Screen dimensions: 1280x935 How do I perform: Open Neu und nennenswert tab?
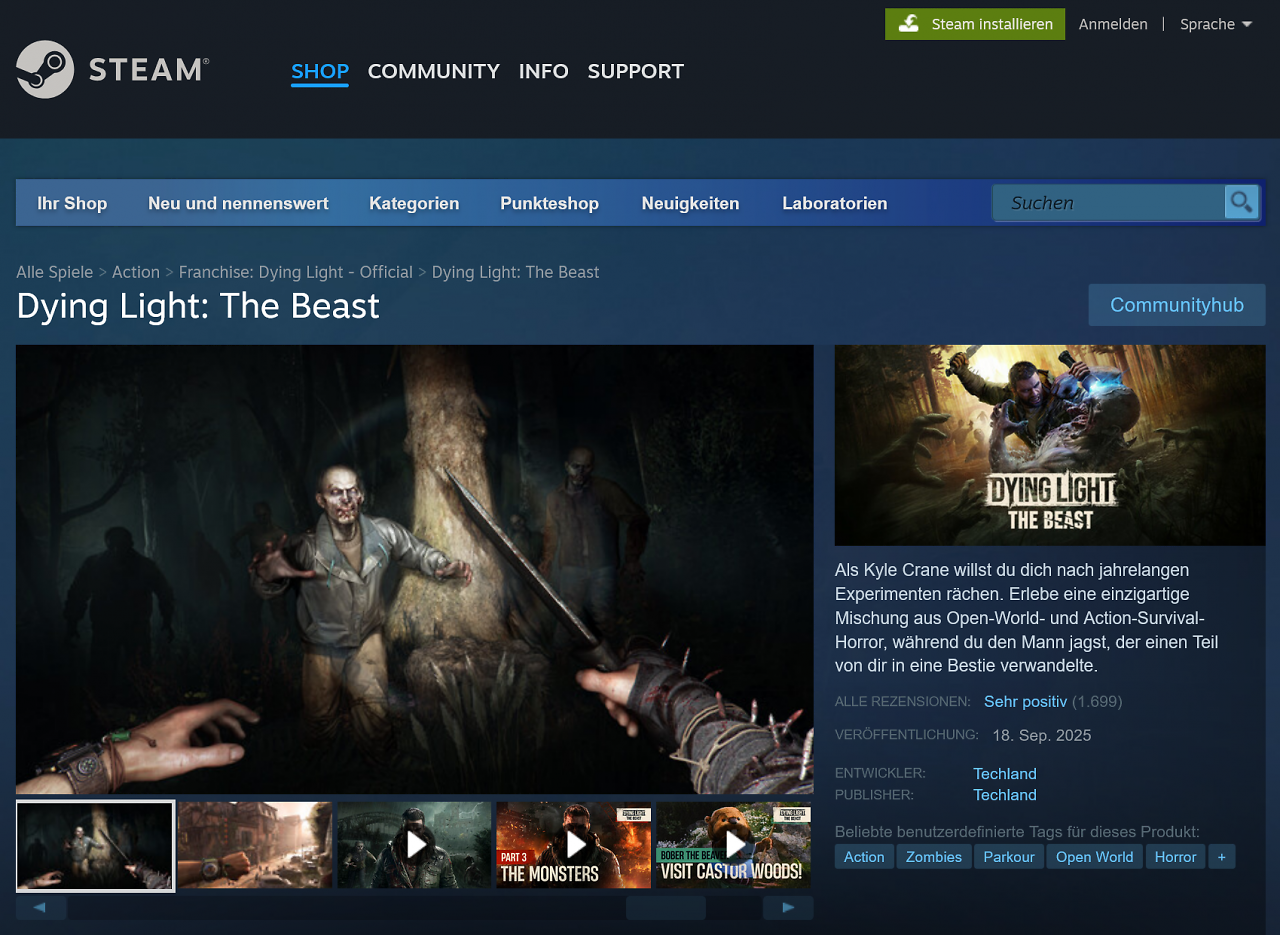pos(238,203)
